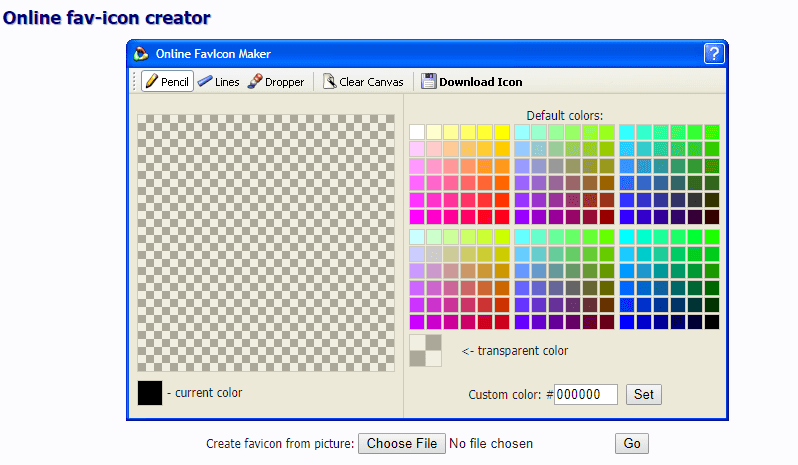Click Download Icon floppy disk button

pyautogui.click(x=472, y=81)
